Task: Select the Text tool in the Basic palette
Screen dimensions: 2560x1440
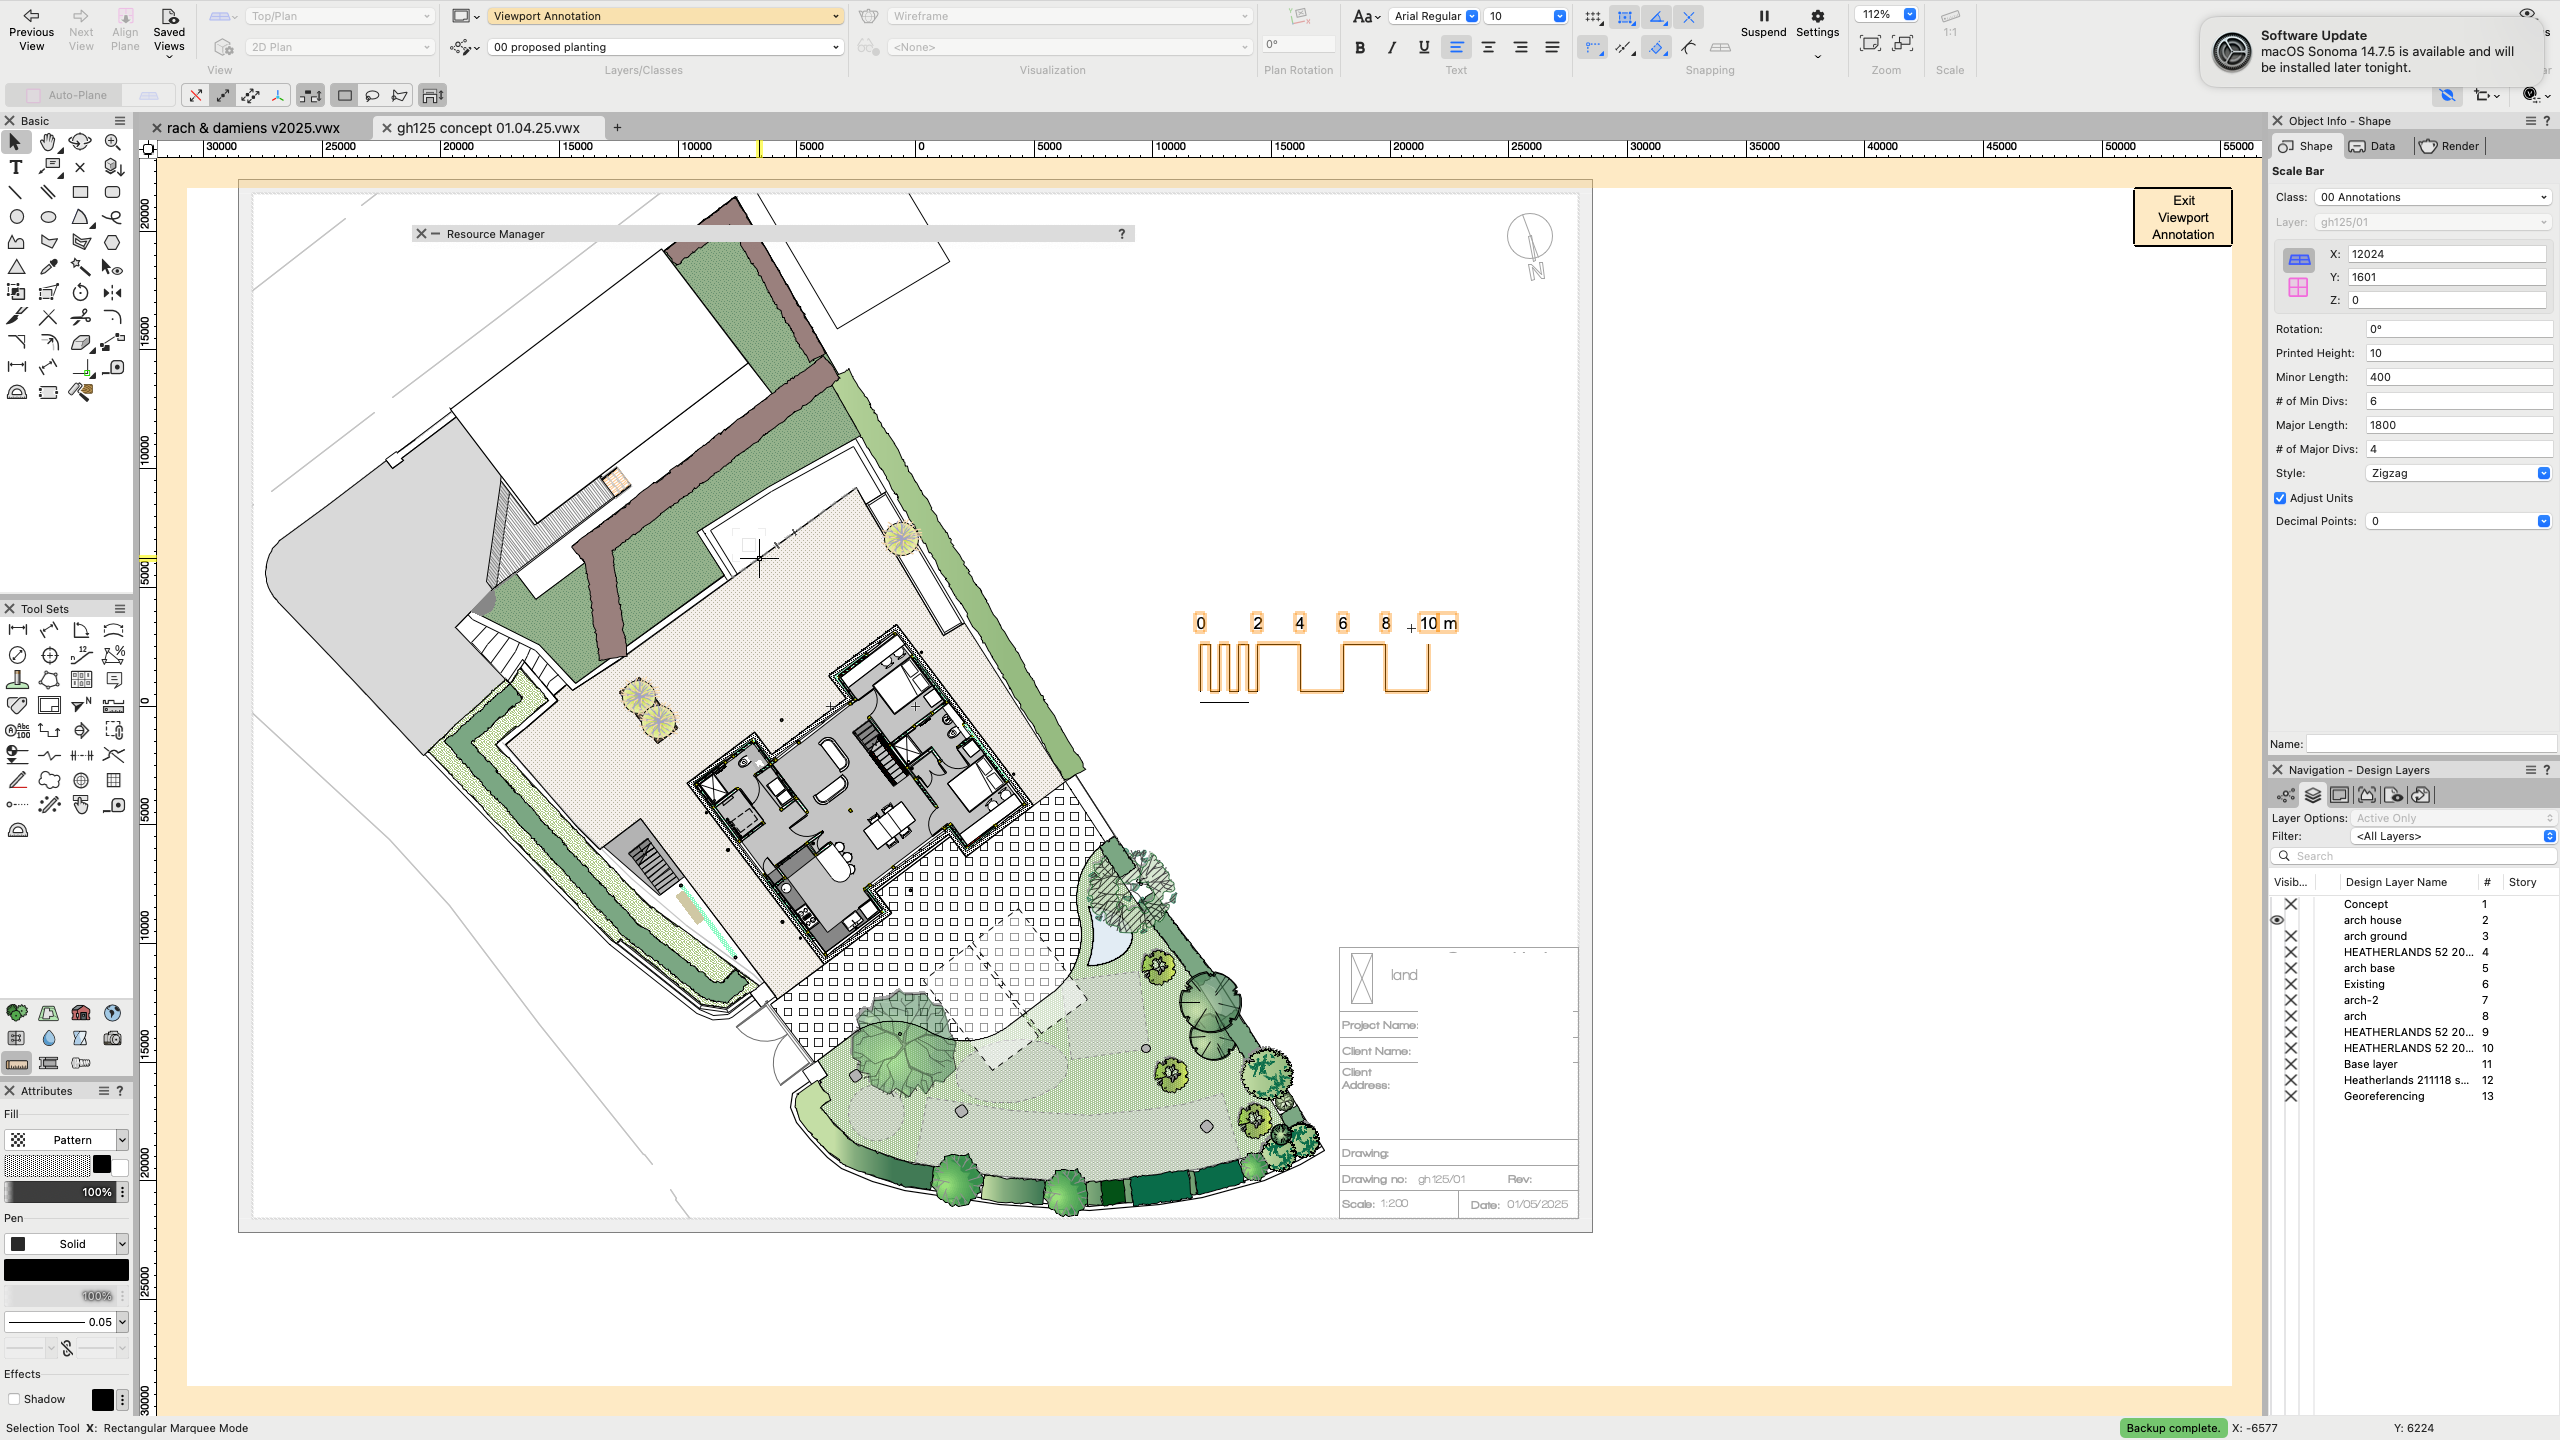Action: [15, 167]
